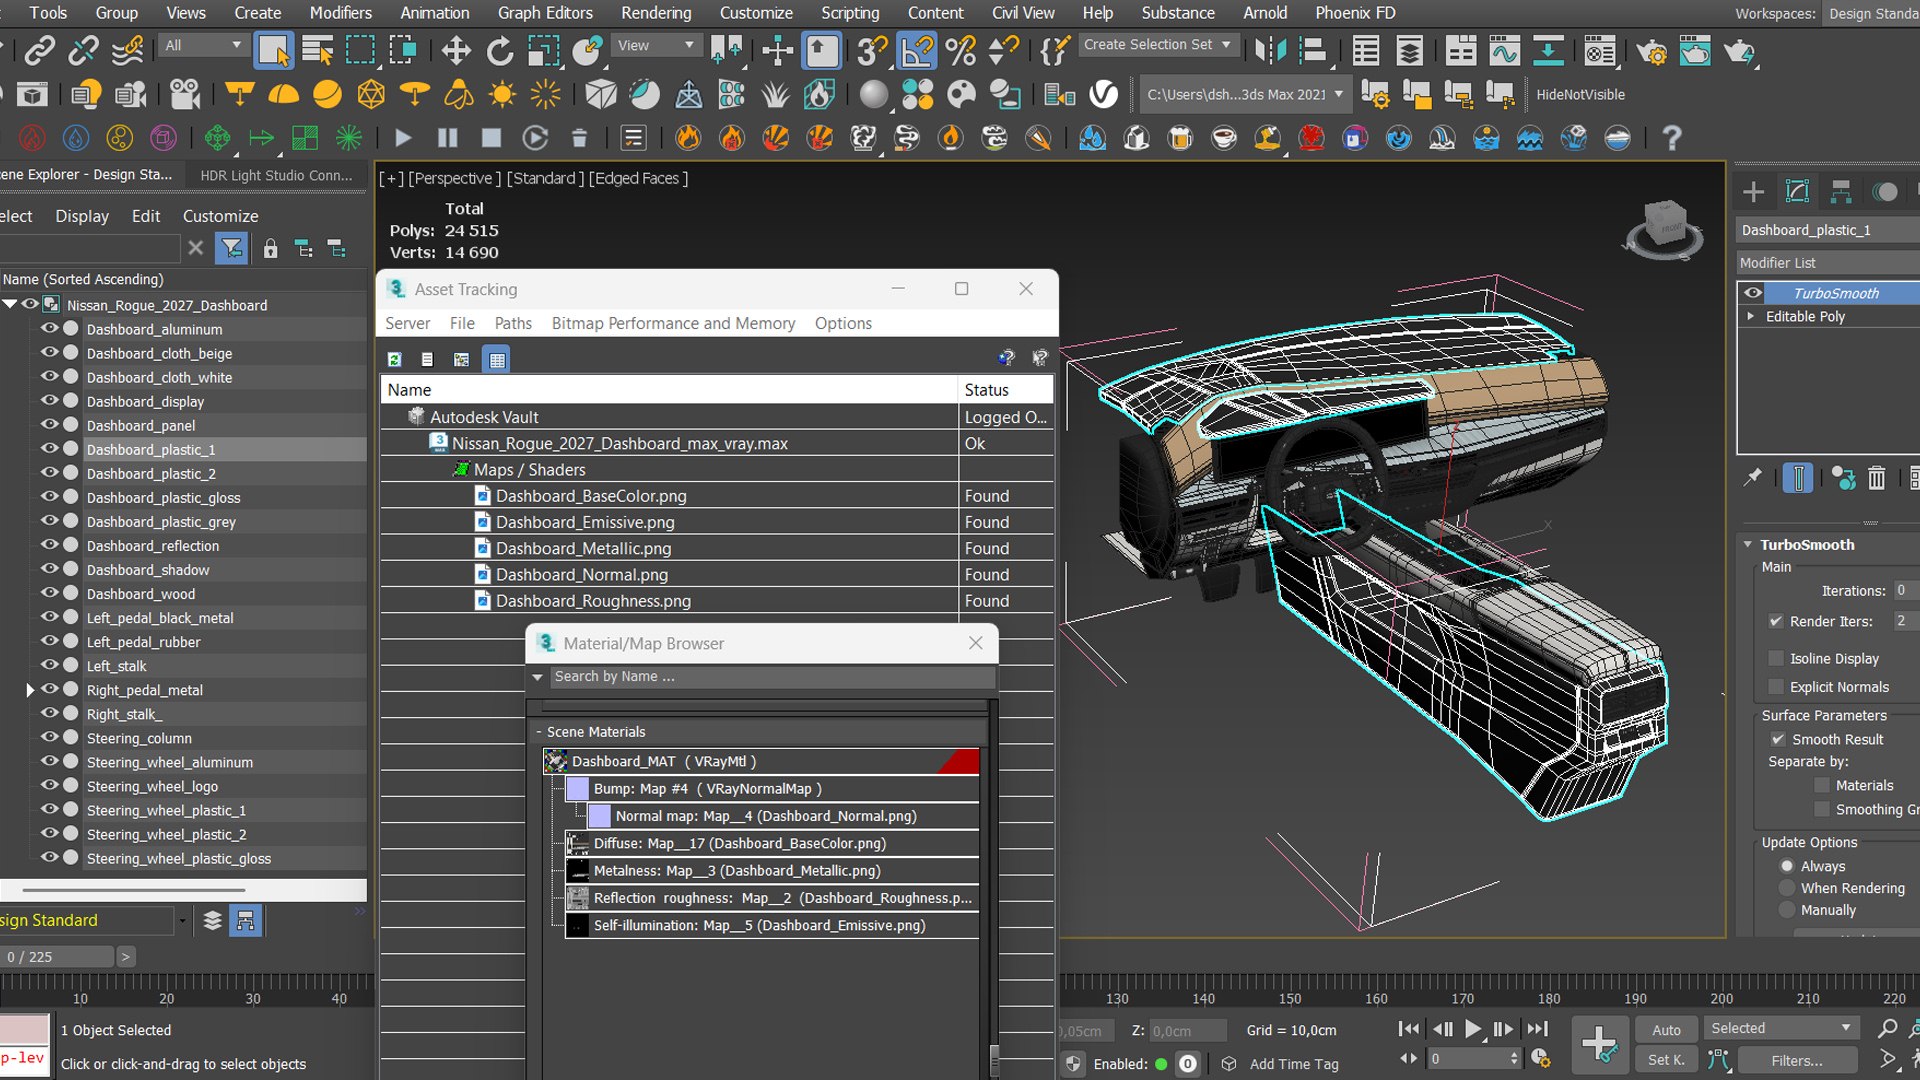
Task: Open the Hierarchy tab in command panel
Action: 1841,192
